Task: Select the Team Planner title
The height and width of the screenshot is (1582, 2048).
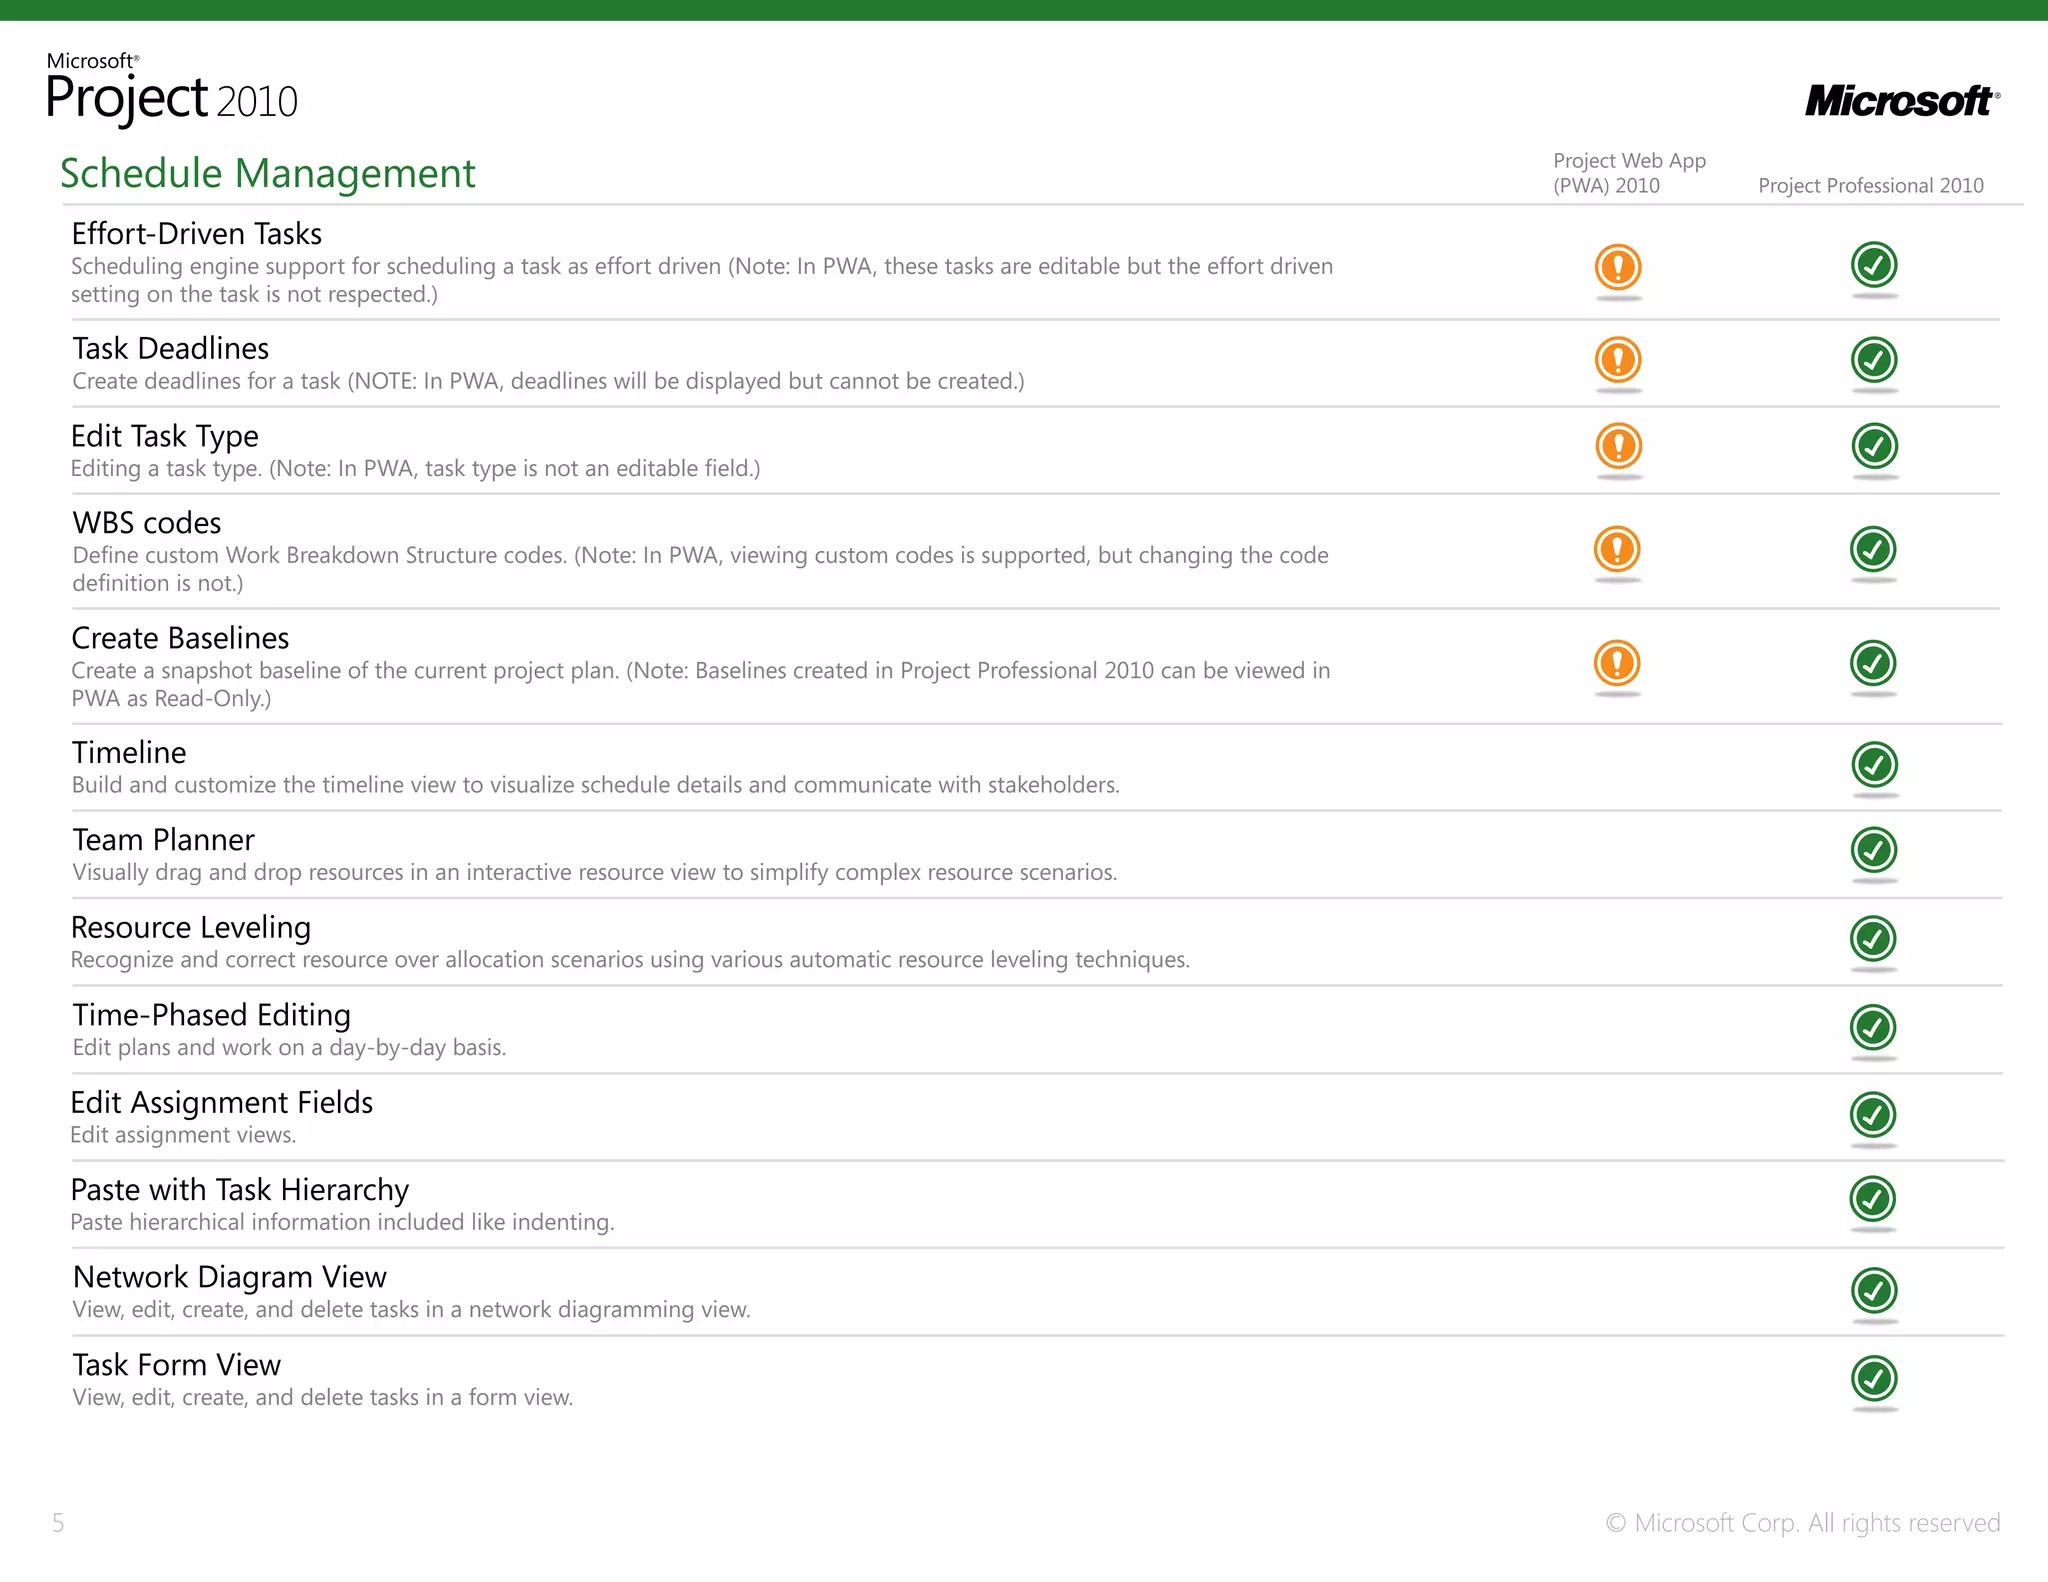Action: 163,840
